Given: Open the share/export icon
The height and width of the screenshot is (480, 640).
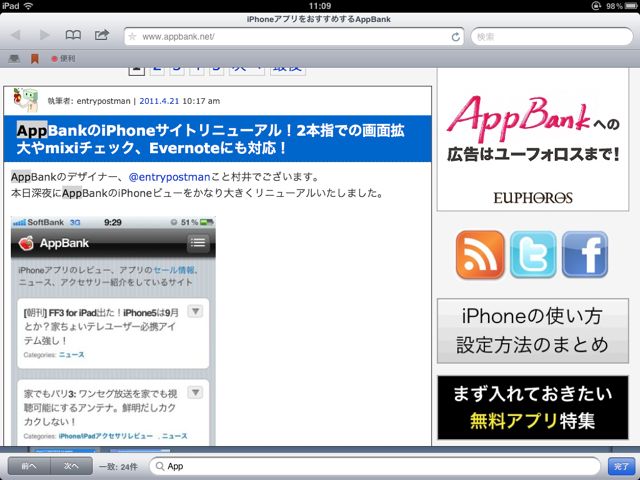Looking at the screenshot, I should tap(102, 35).
